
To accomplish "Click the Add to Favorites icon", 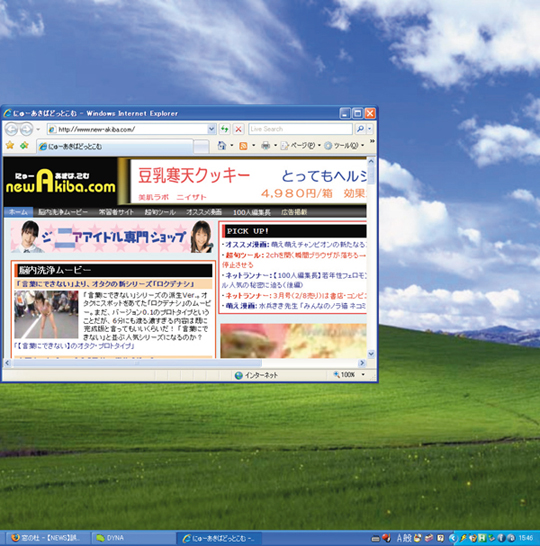I will [24, 145].
